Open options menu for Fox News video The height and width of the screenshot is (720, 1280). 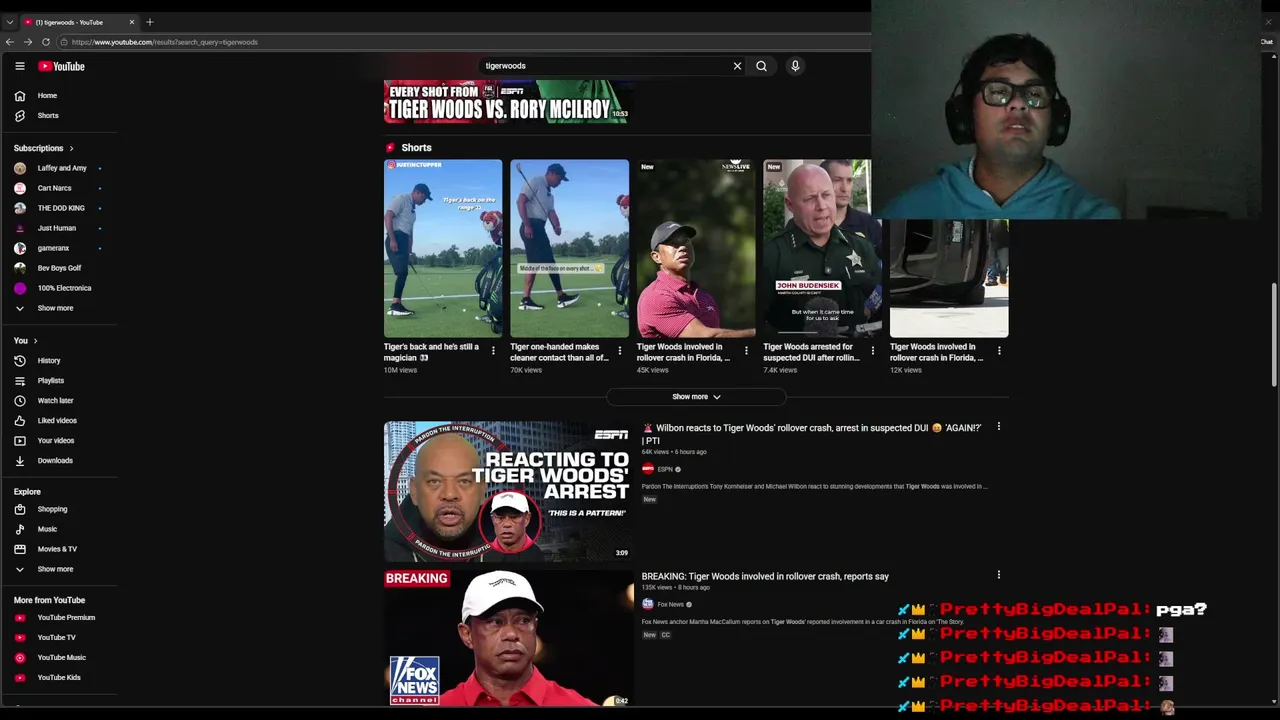[x=998, y=575]
